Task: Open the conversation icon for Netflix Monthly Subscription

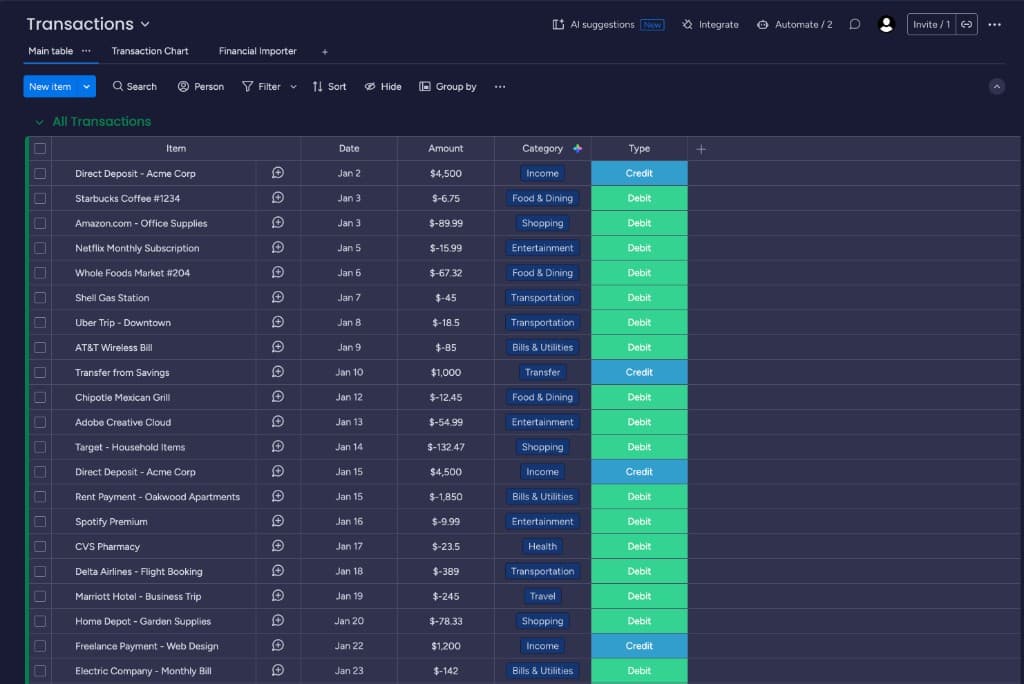Action: [x=277, y=247]
